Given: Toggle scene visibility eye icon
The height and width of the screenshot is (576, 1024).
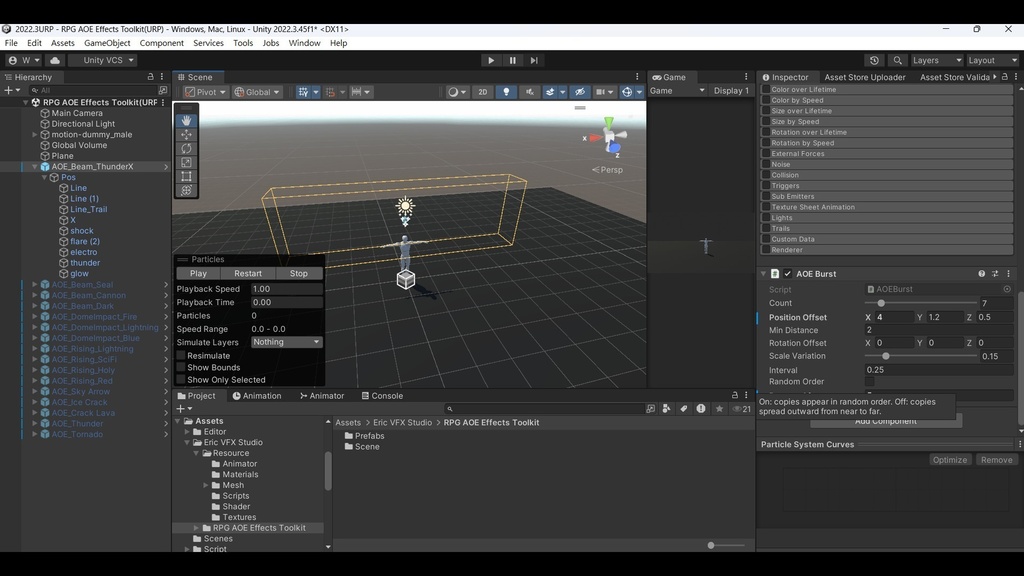Looking at the screenshot, I should [x=580, y=92].
